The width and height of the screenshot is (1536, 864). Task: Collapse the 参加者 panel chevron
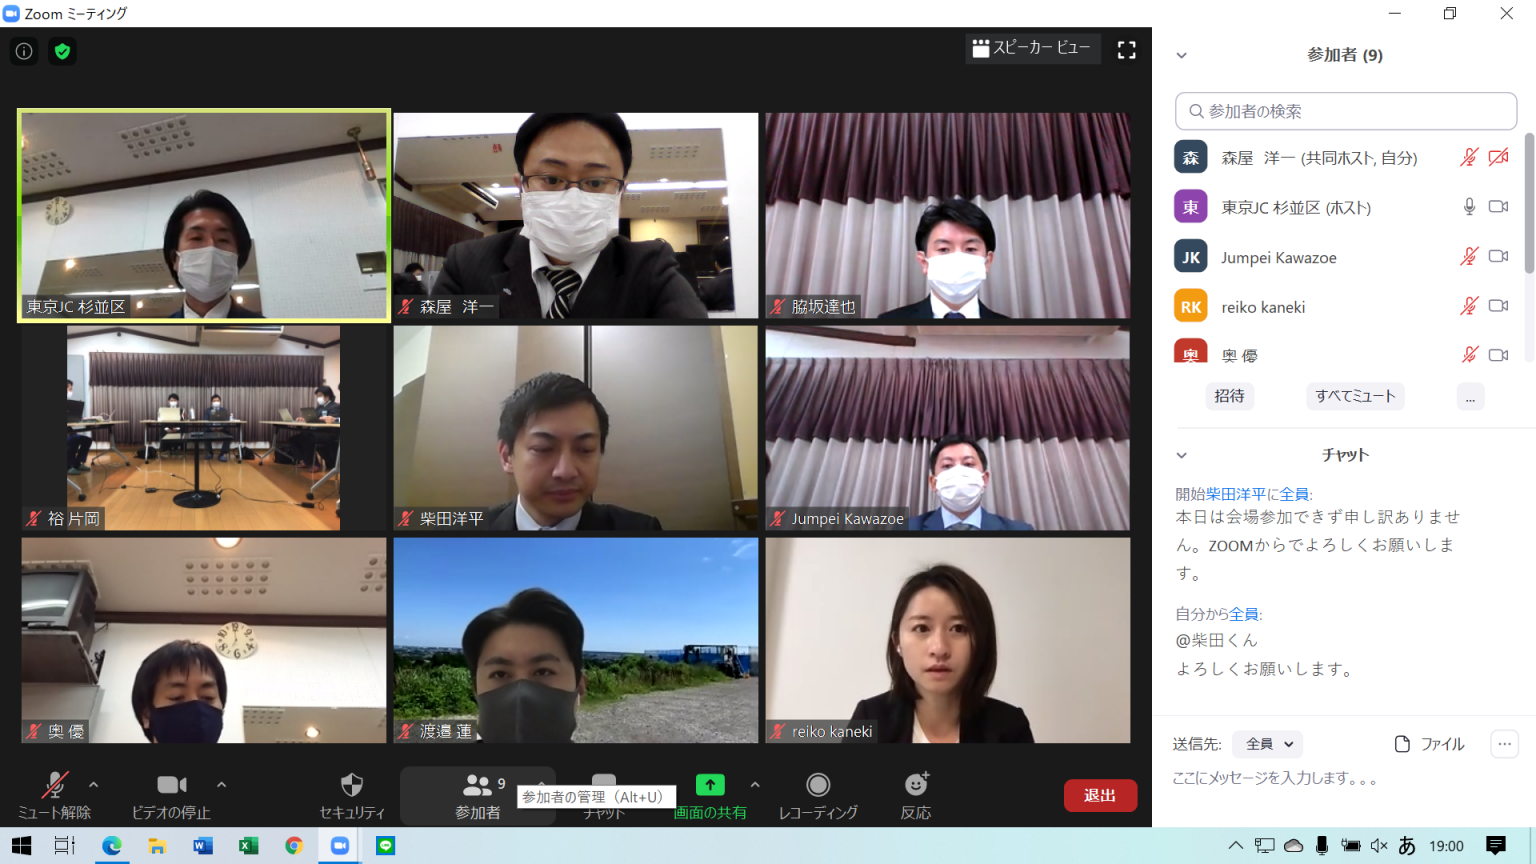coord(1181,56)
